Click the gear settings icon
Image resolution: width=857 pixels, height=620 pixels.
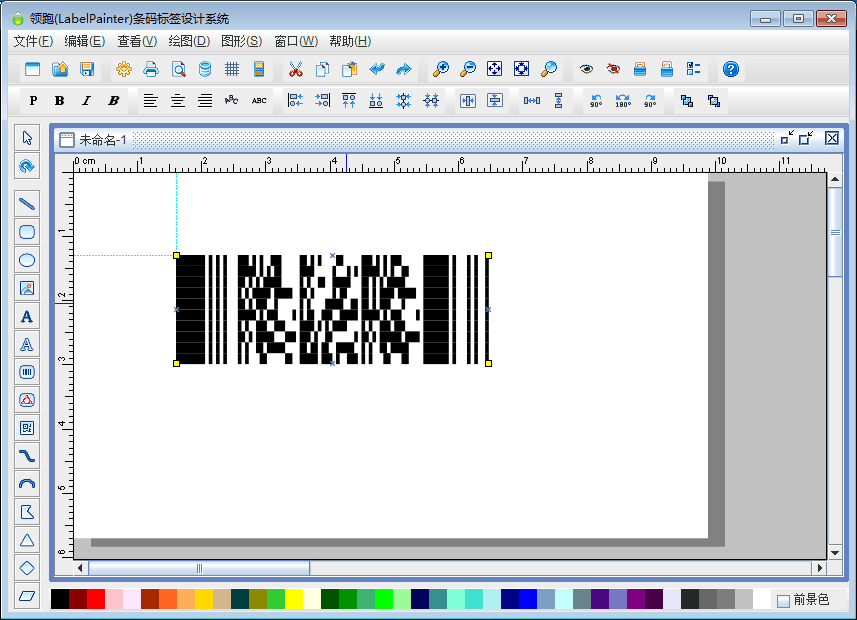point(124,69)
